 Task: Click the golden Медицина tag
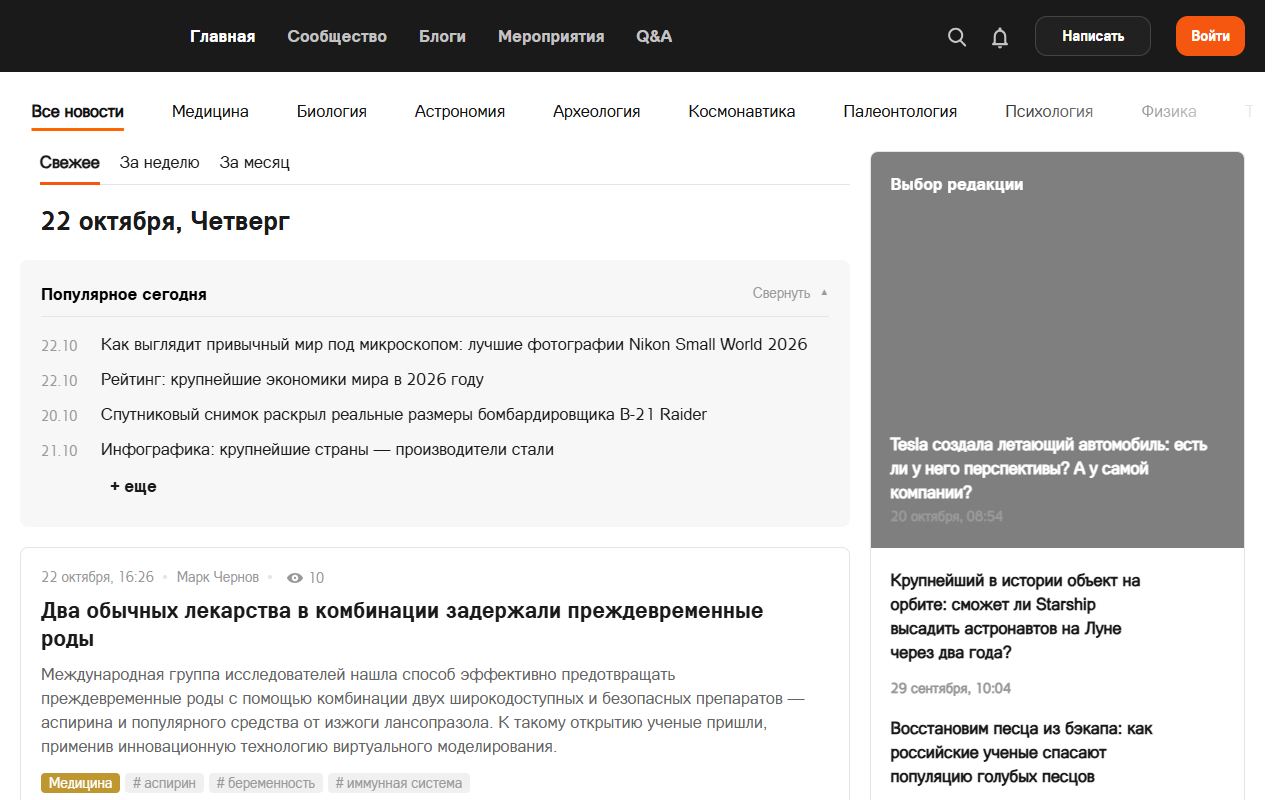coord(80,783)
